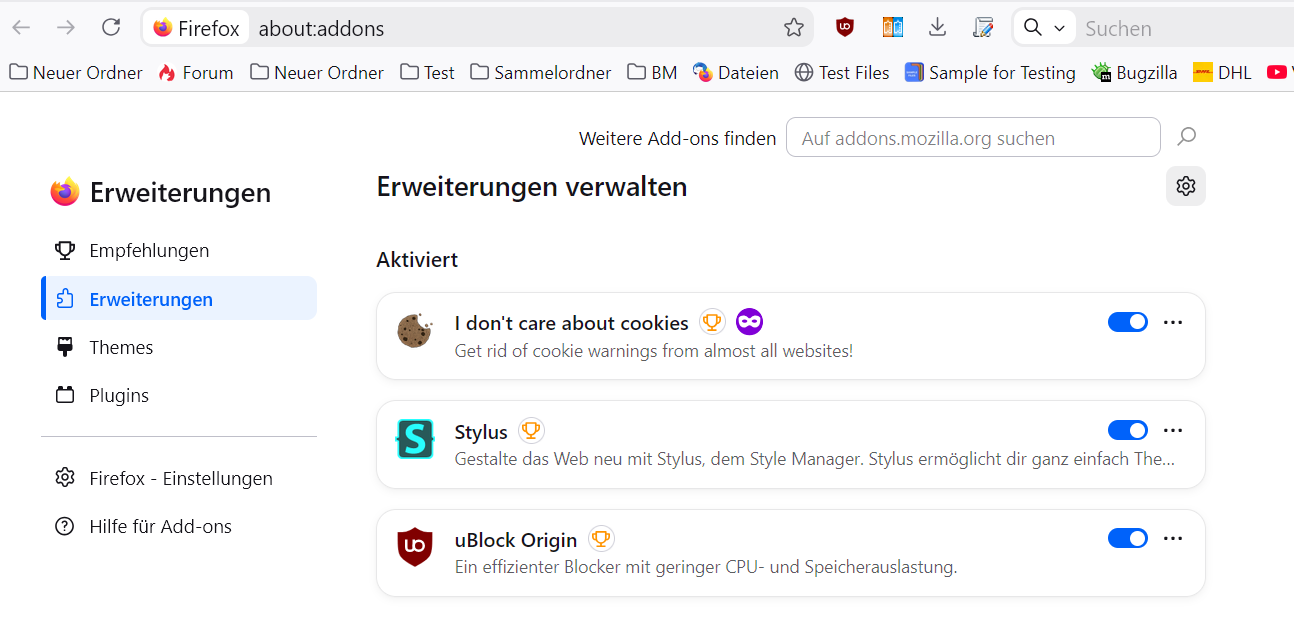Click the Stylus extension name

click(x=481, y=432)
